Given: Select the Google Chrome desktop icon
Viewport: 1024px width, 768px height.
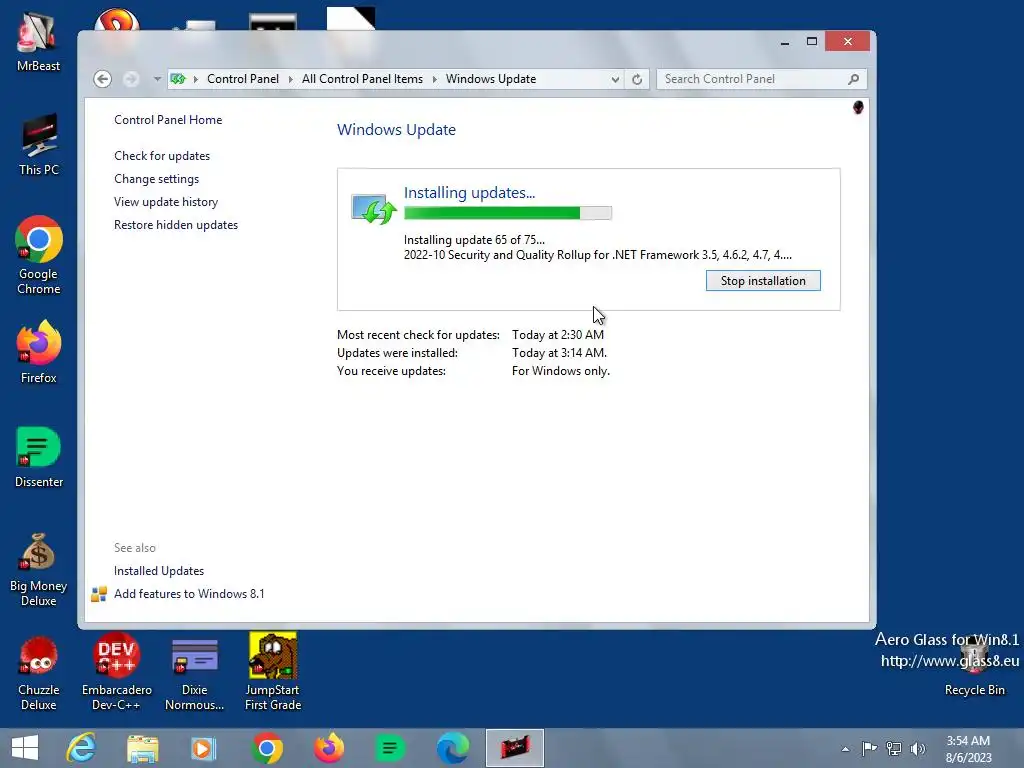Looking at the screenshot, I should 39,255.
